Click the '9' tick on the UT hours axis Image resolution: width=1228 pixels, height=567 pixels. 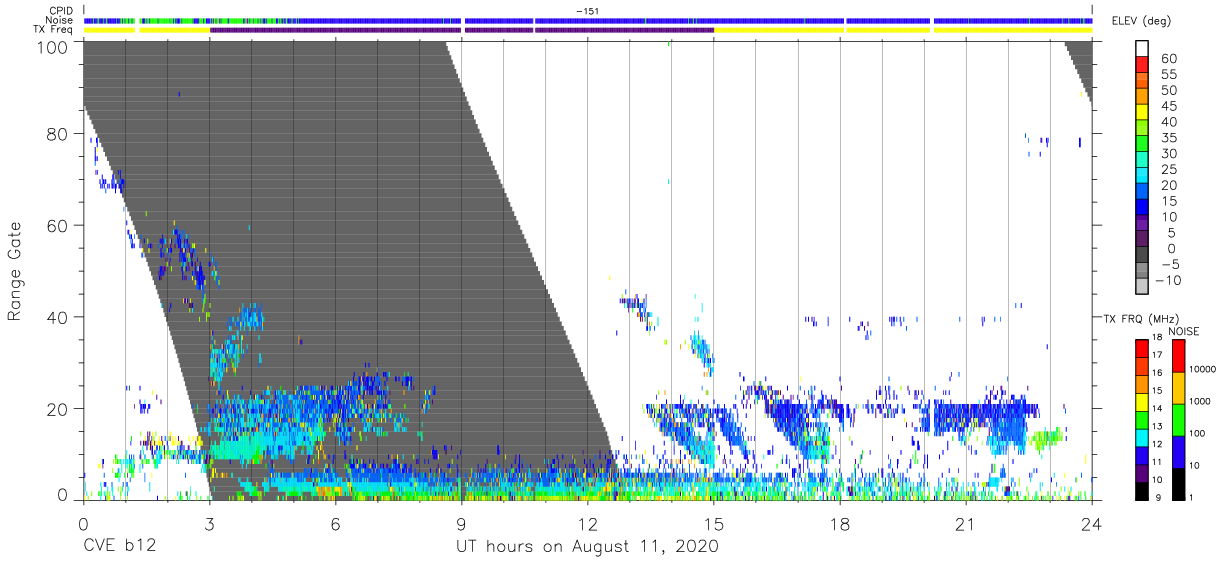click(x=461, y=524)
